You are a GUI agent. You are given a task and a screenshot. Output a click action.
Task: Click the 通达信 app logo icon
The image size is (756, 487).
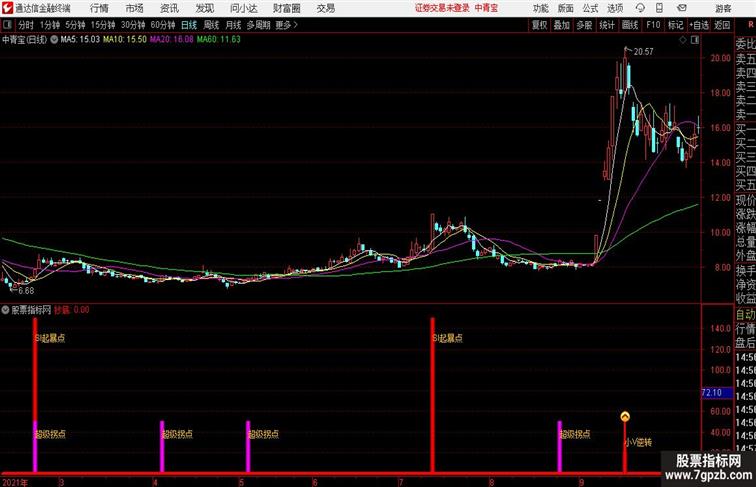(x=7, y=8)
